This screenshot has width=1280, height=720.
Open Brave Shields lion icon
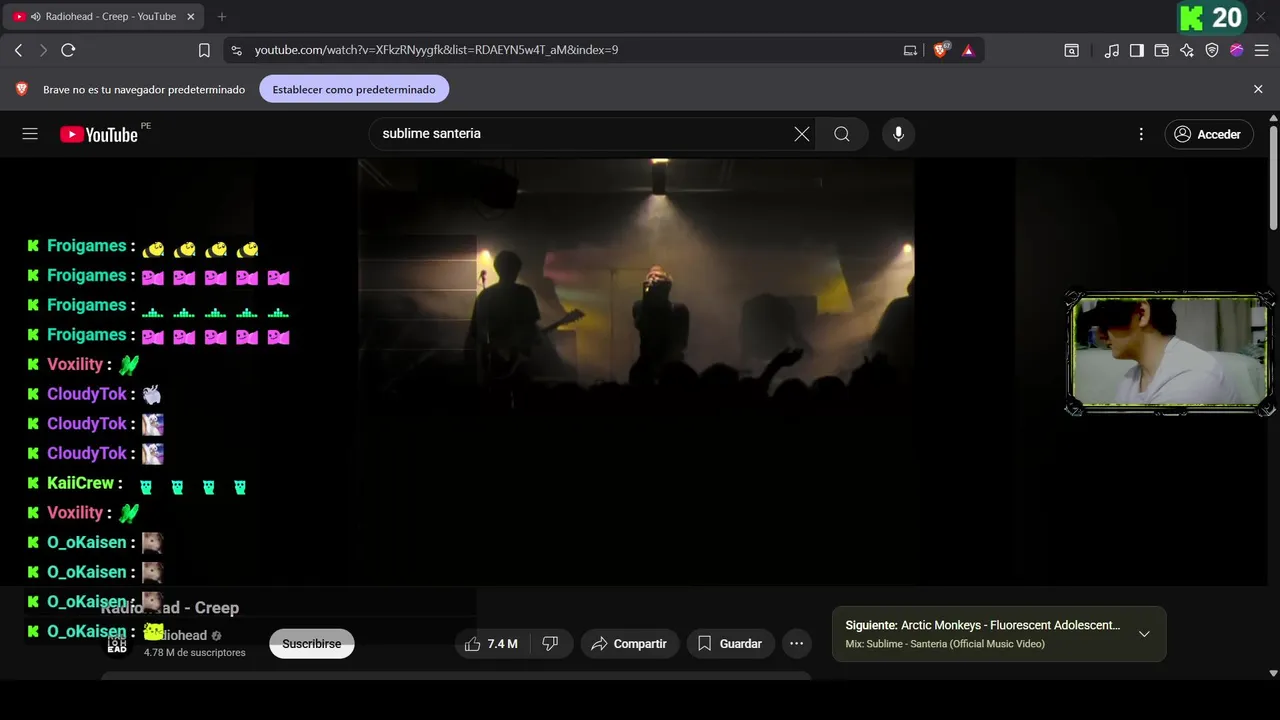[x=940, y=50]
